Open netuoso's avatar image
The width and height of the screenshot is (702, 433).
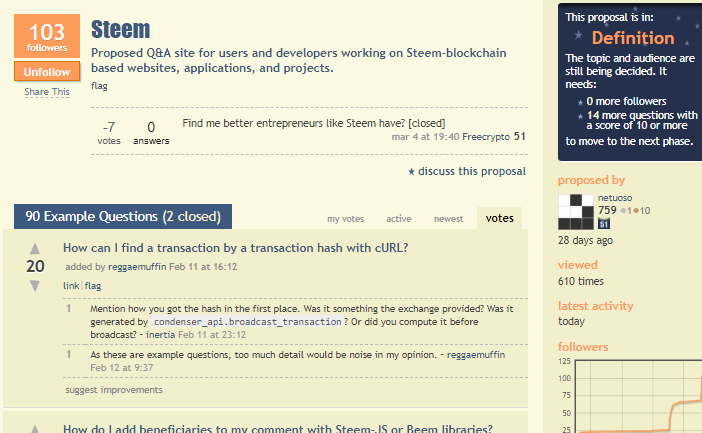(575, 212)
